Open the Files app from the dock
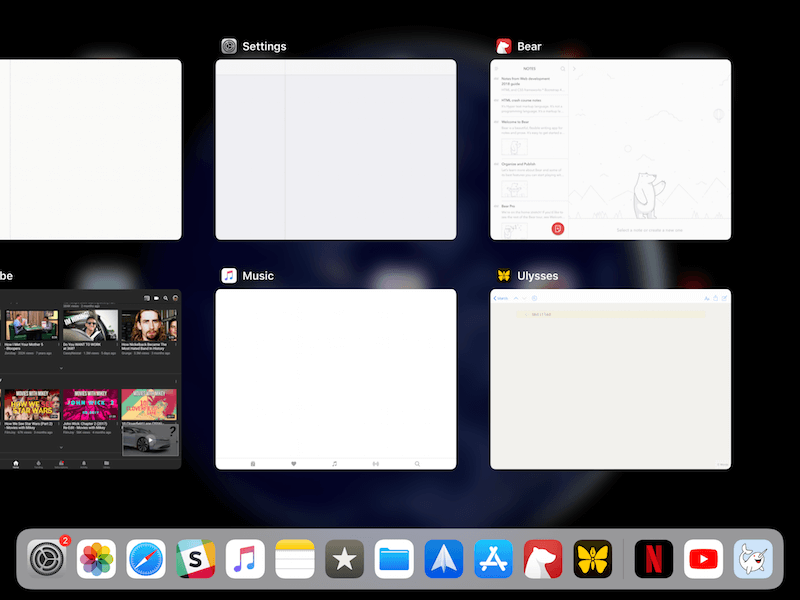 coord(394,560)
